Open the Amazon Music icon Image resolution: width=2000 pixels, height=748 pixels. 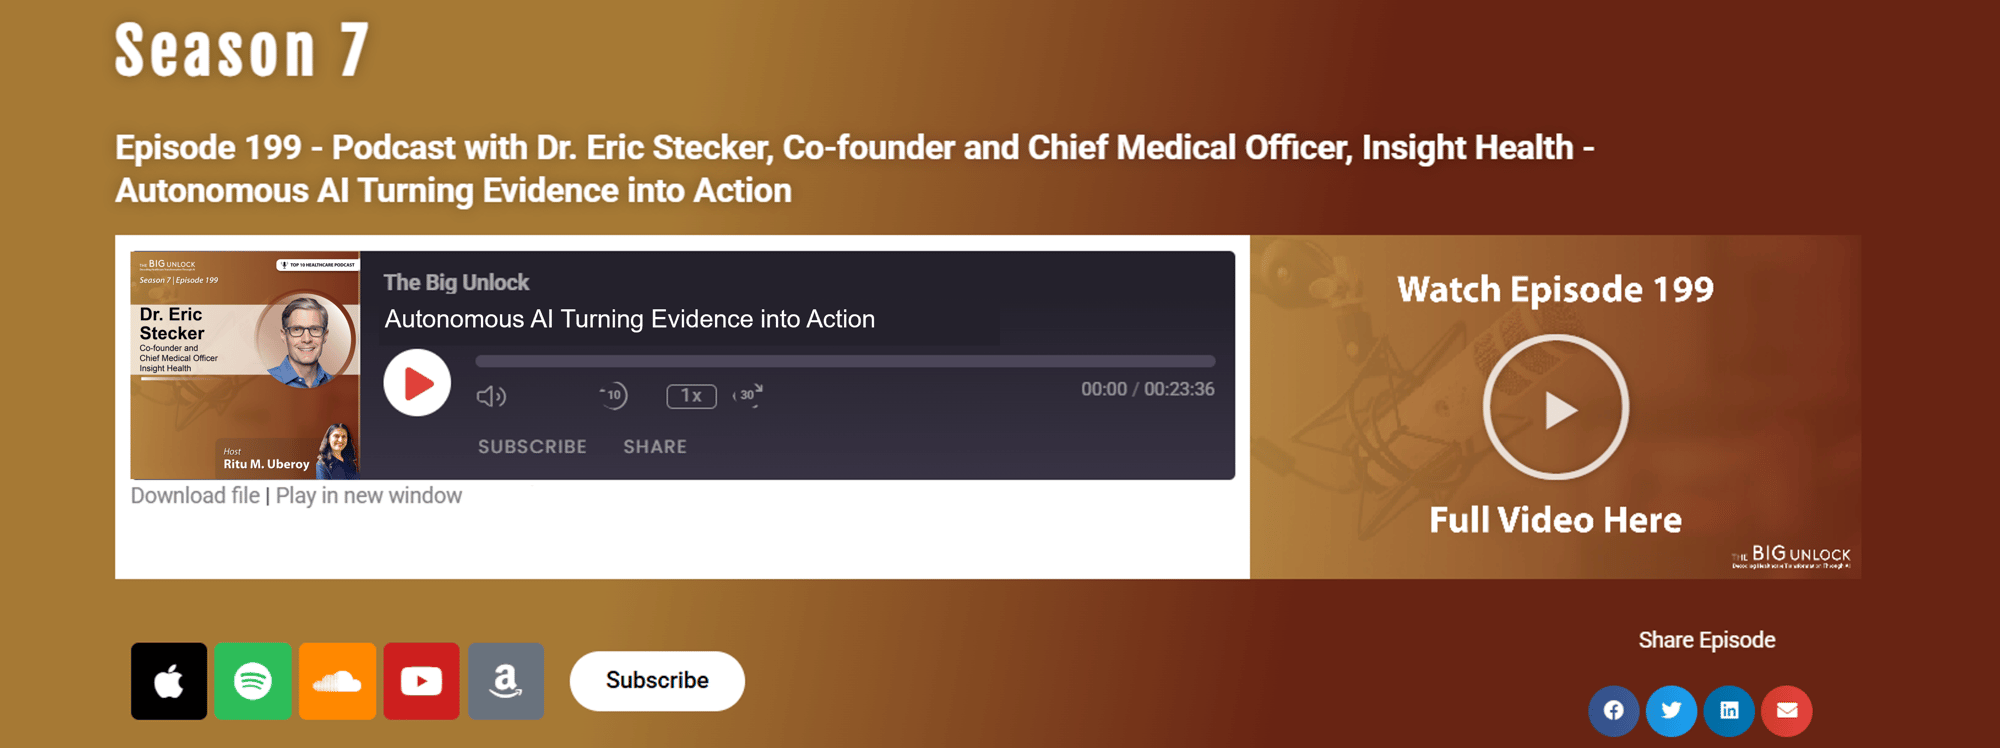[x=506, y=681]
